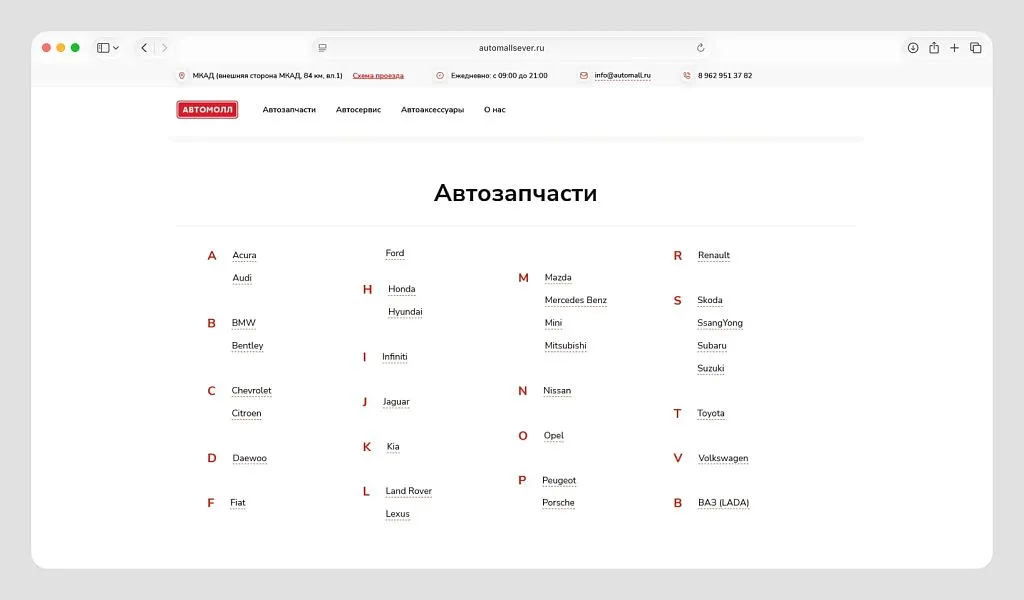1024x600 pixels.
Task: Go back with the browser back arrow
Action: click(144, 48)
